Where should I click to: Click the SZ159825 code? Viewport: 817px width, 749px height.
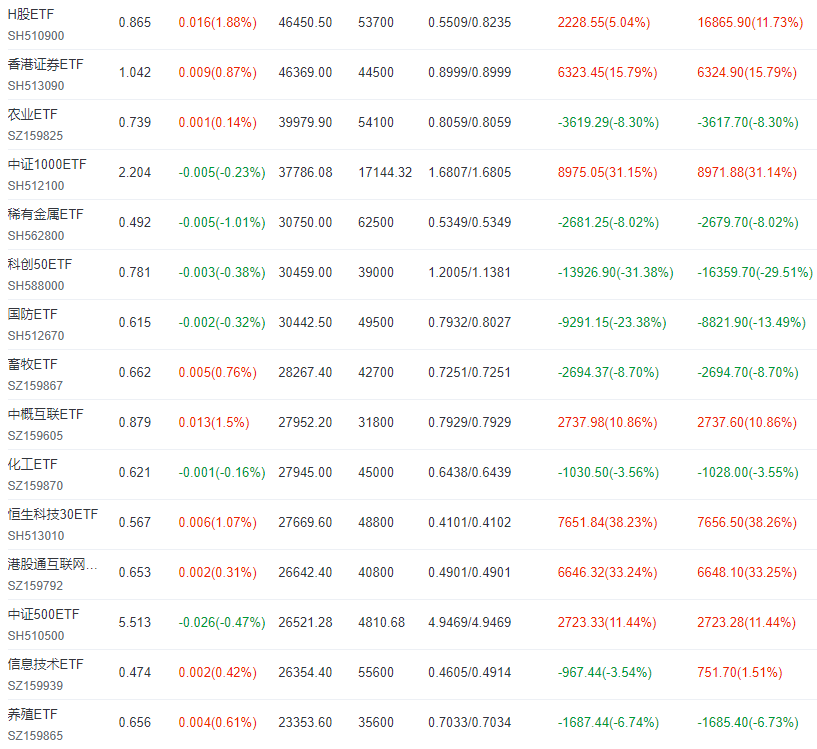35,136
